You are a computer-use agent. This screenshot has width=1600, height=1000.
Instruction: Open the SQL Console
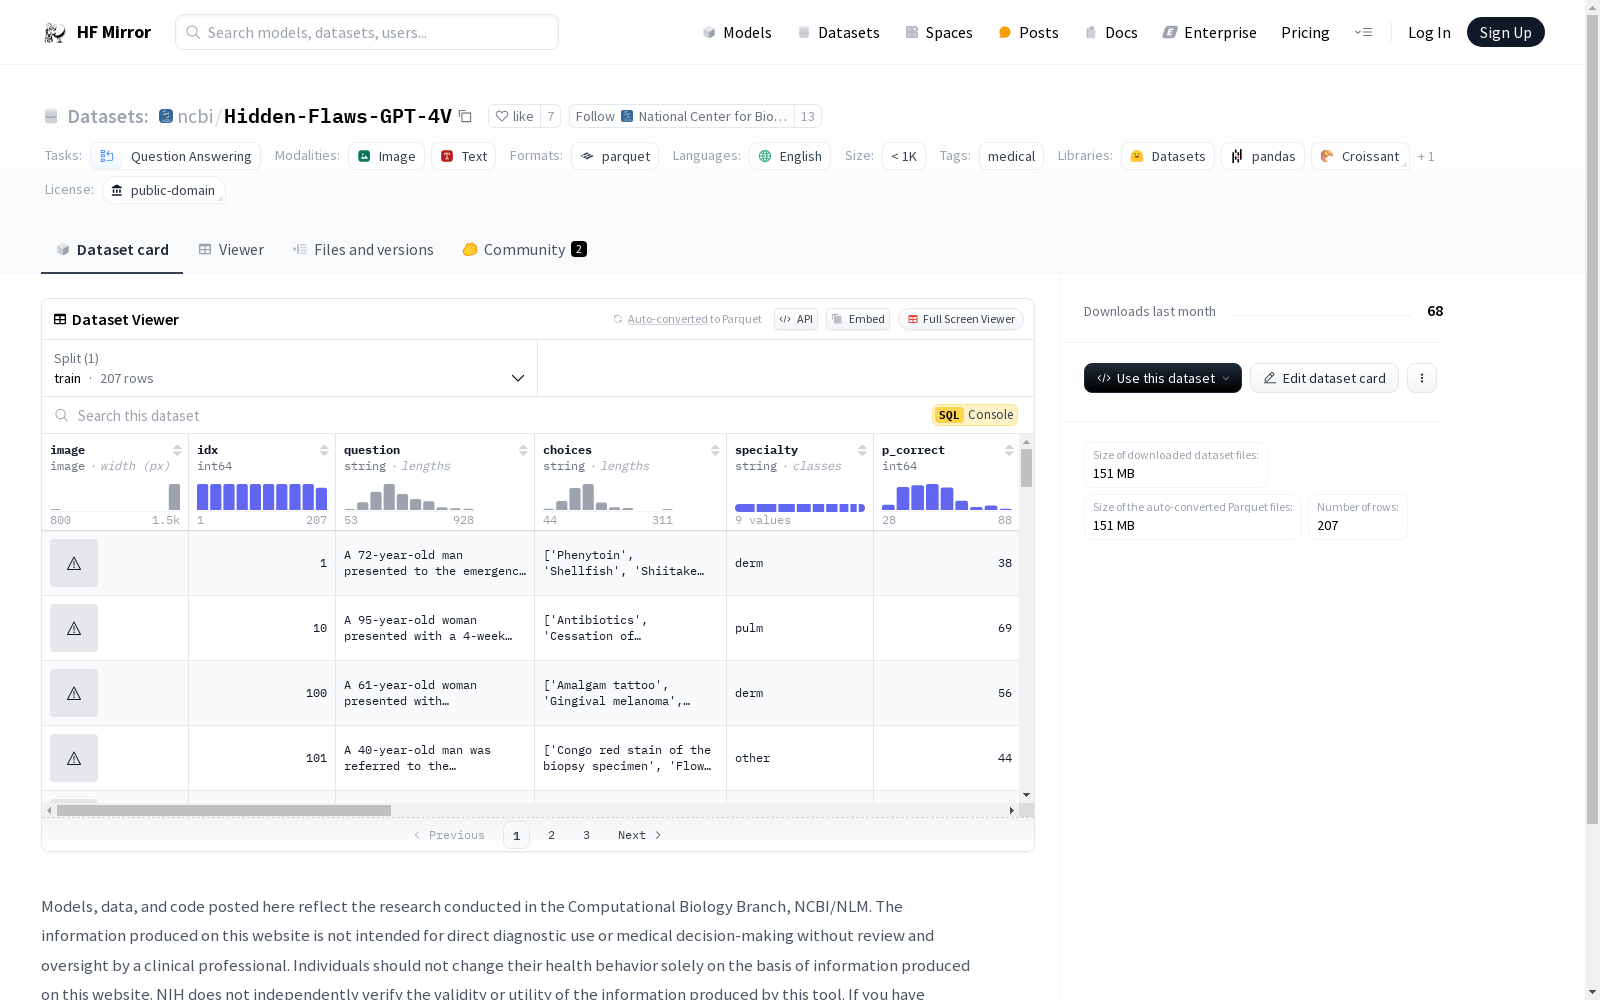tap(974, 415)
